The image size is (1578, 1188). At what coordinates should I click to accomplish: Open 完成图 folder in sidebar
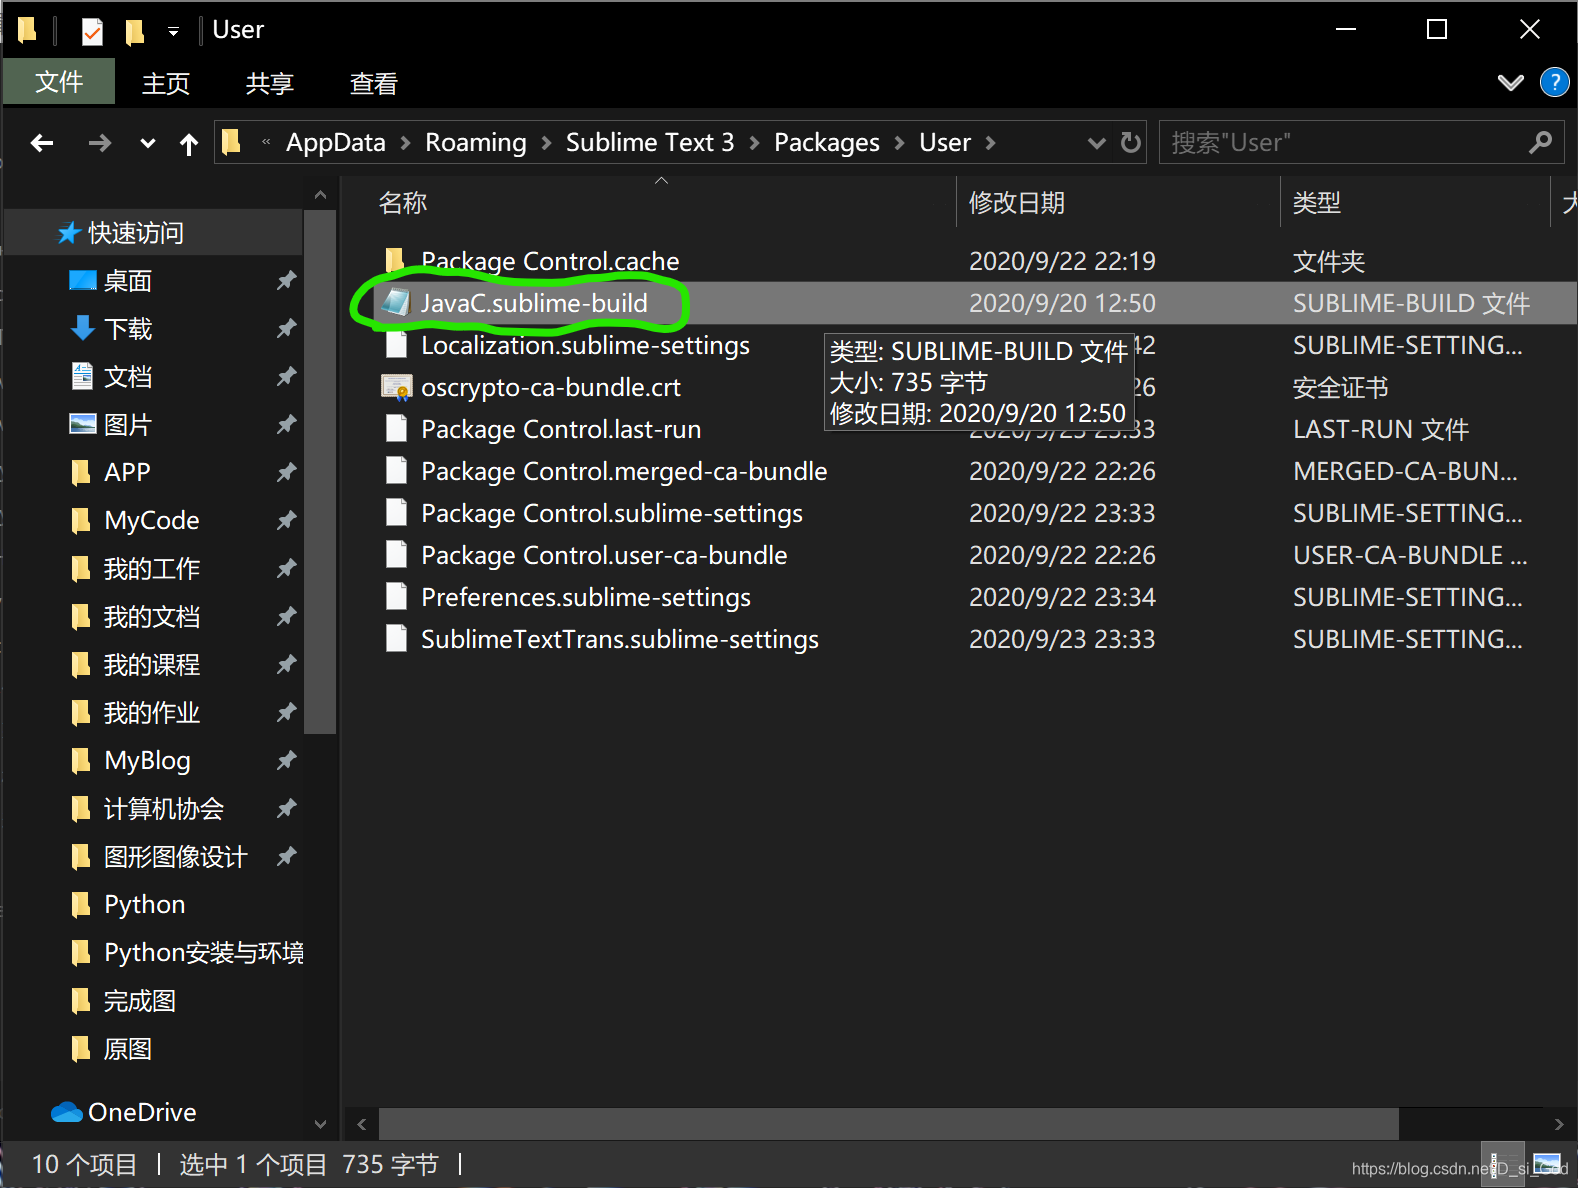click(139, 1001)
